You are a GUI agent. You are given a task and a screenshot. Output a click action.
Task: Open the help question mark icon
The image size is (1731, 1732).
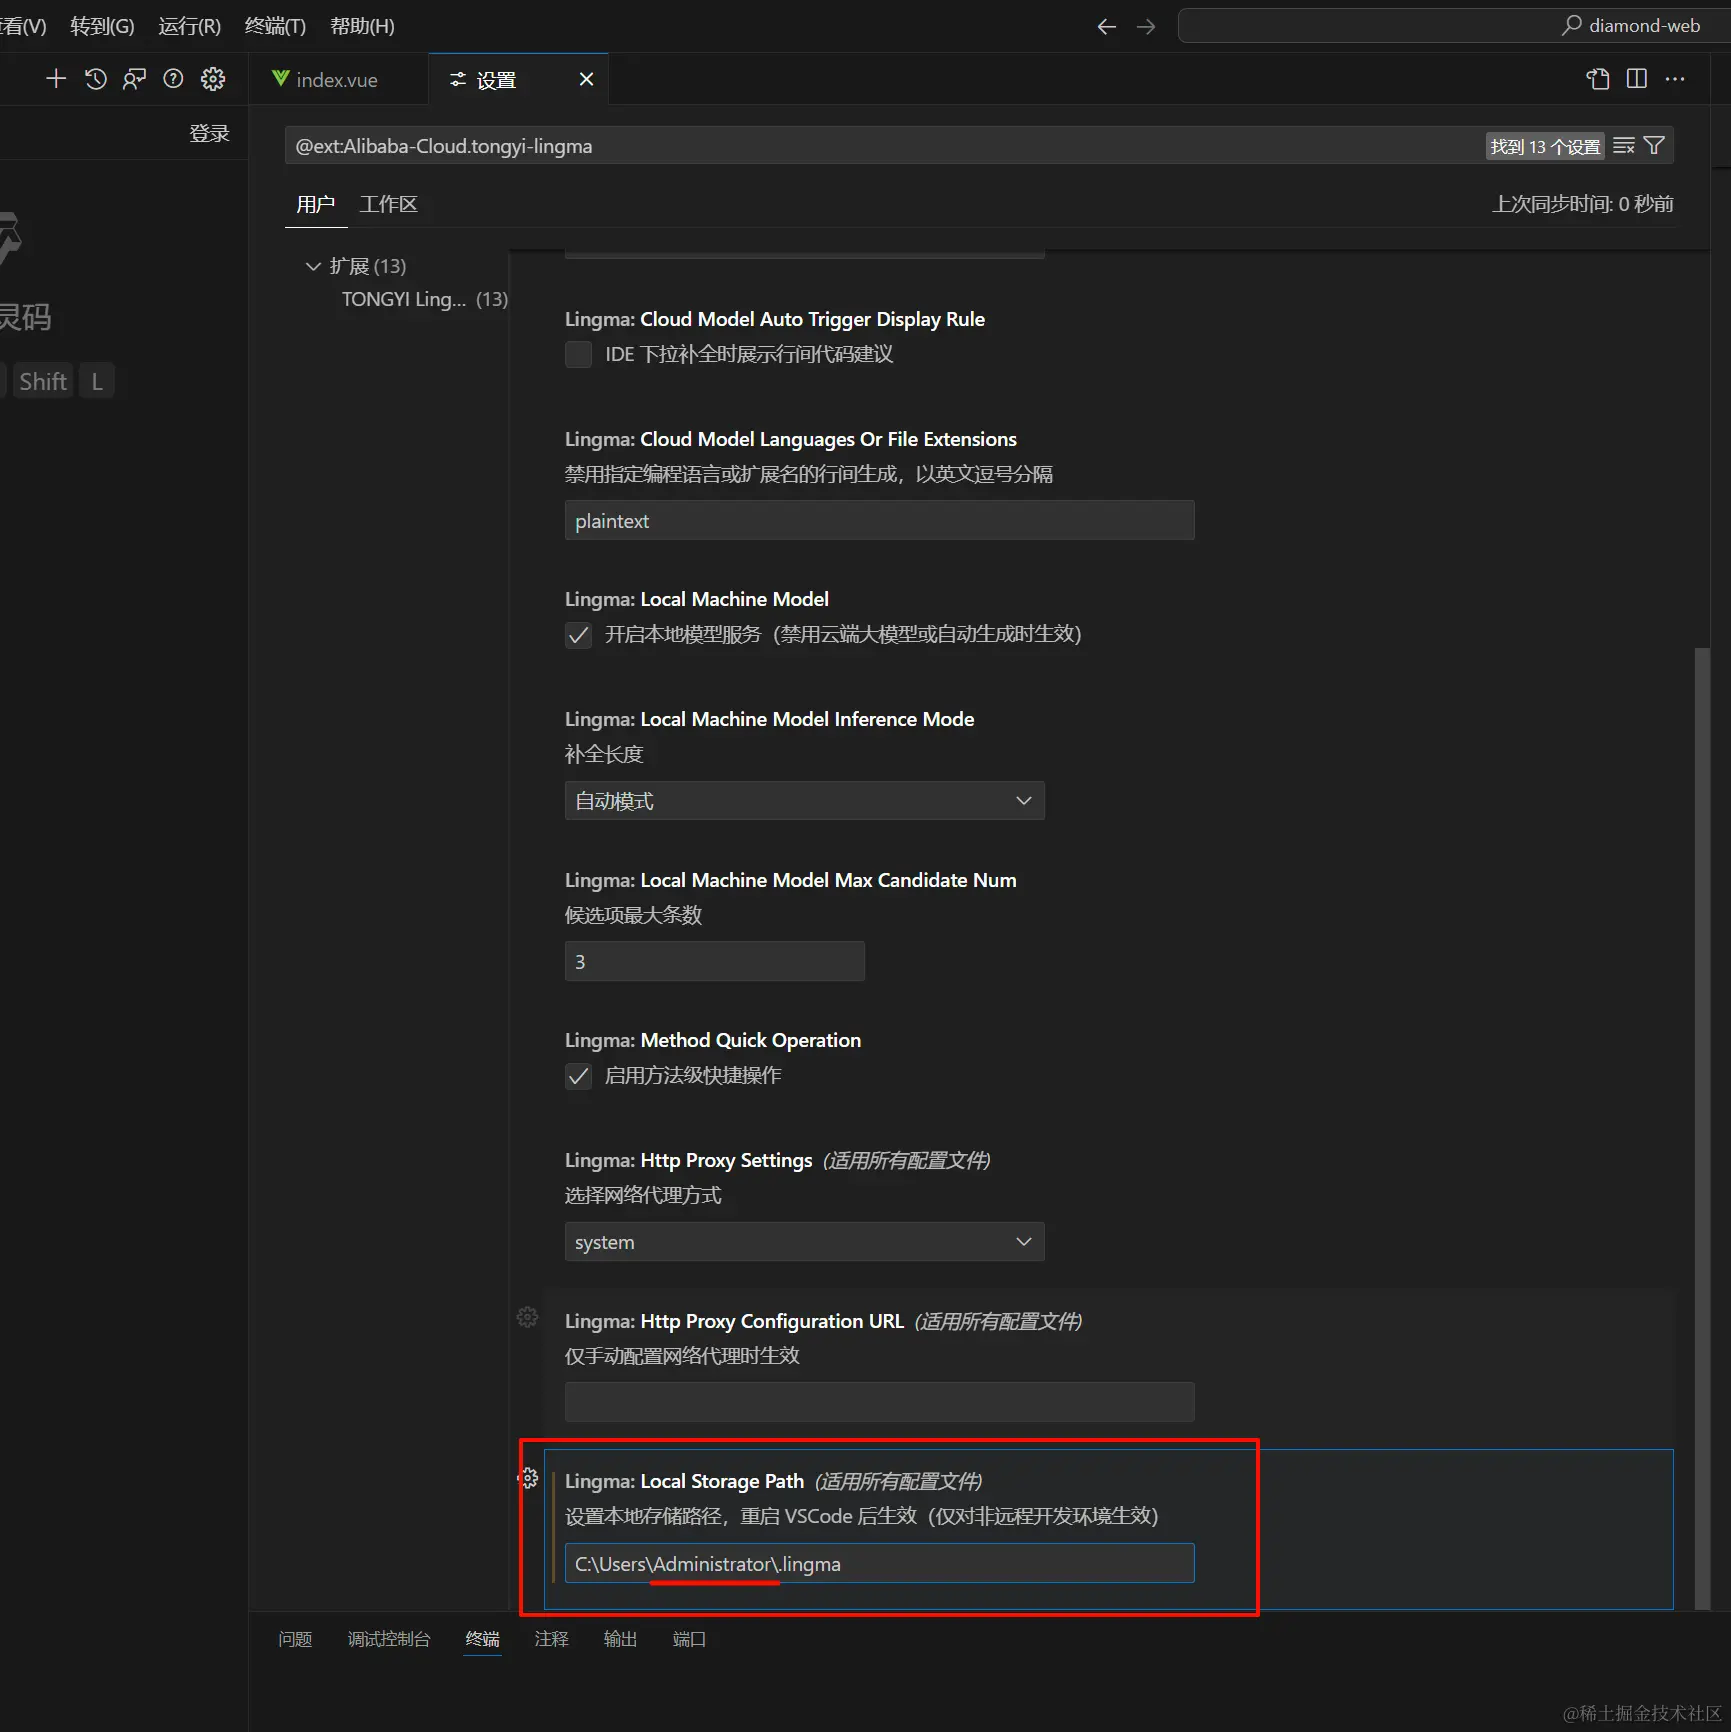[x=173, y=79]
